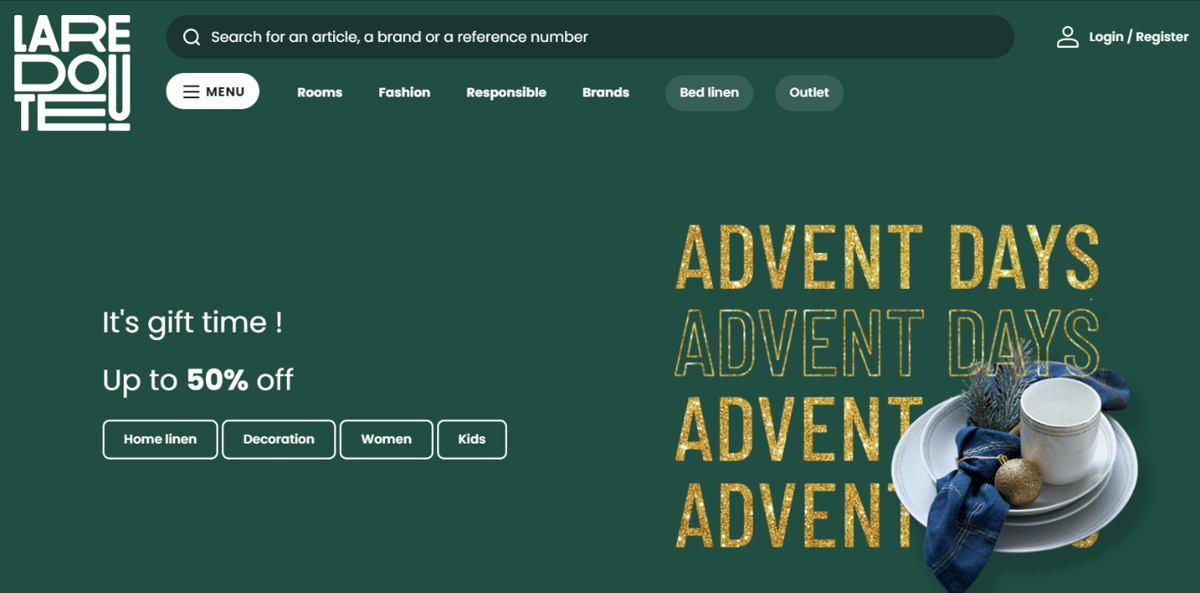Click the Decoration button
The image size is (1200, 593).
[279, 439]
